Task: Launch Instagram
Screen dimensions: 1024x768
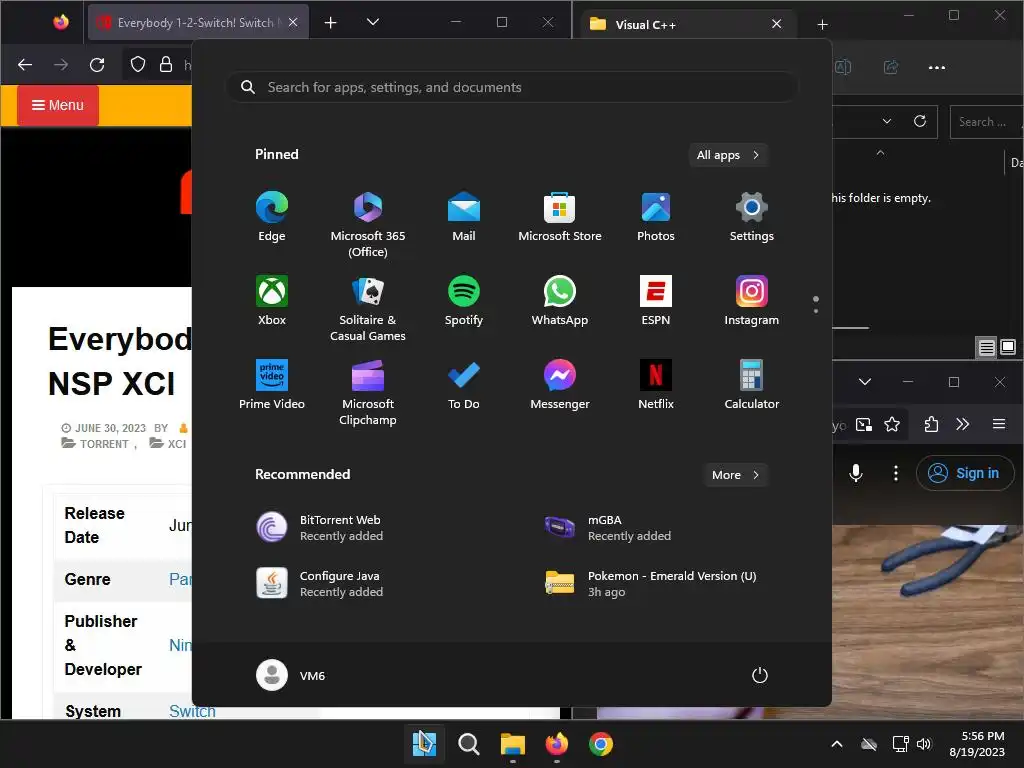Action: 752,300
